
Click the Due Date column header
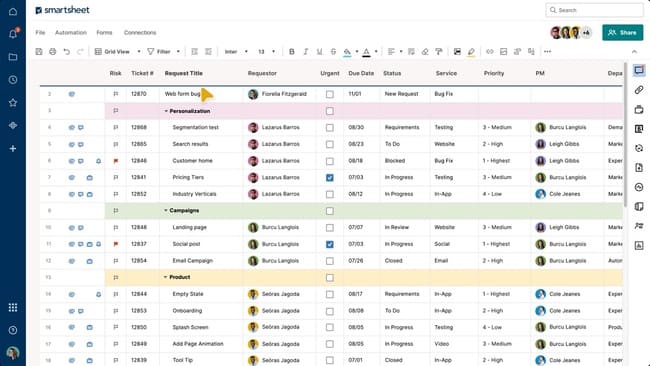tap(361, 73)
